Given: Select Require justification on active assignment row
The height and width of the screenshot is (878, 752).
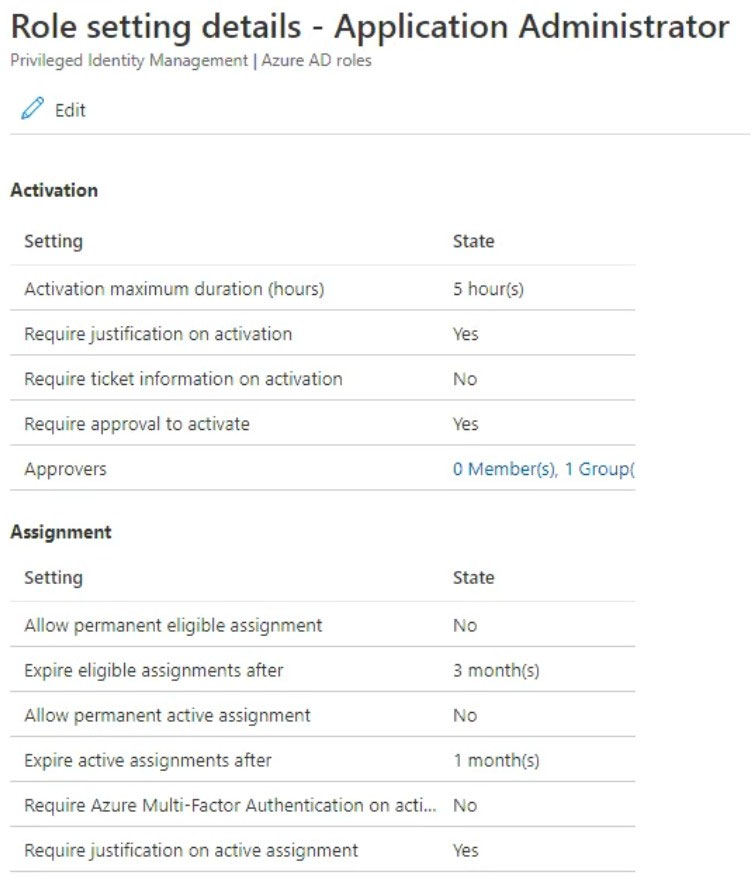Looking at the screenshot, I should pos(323,850).
